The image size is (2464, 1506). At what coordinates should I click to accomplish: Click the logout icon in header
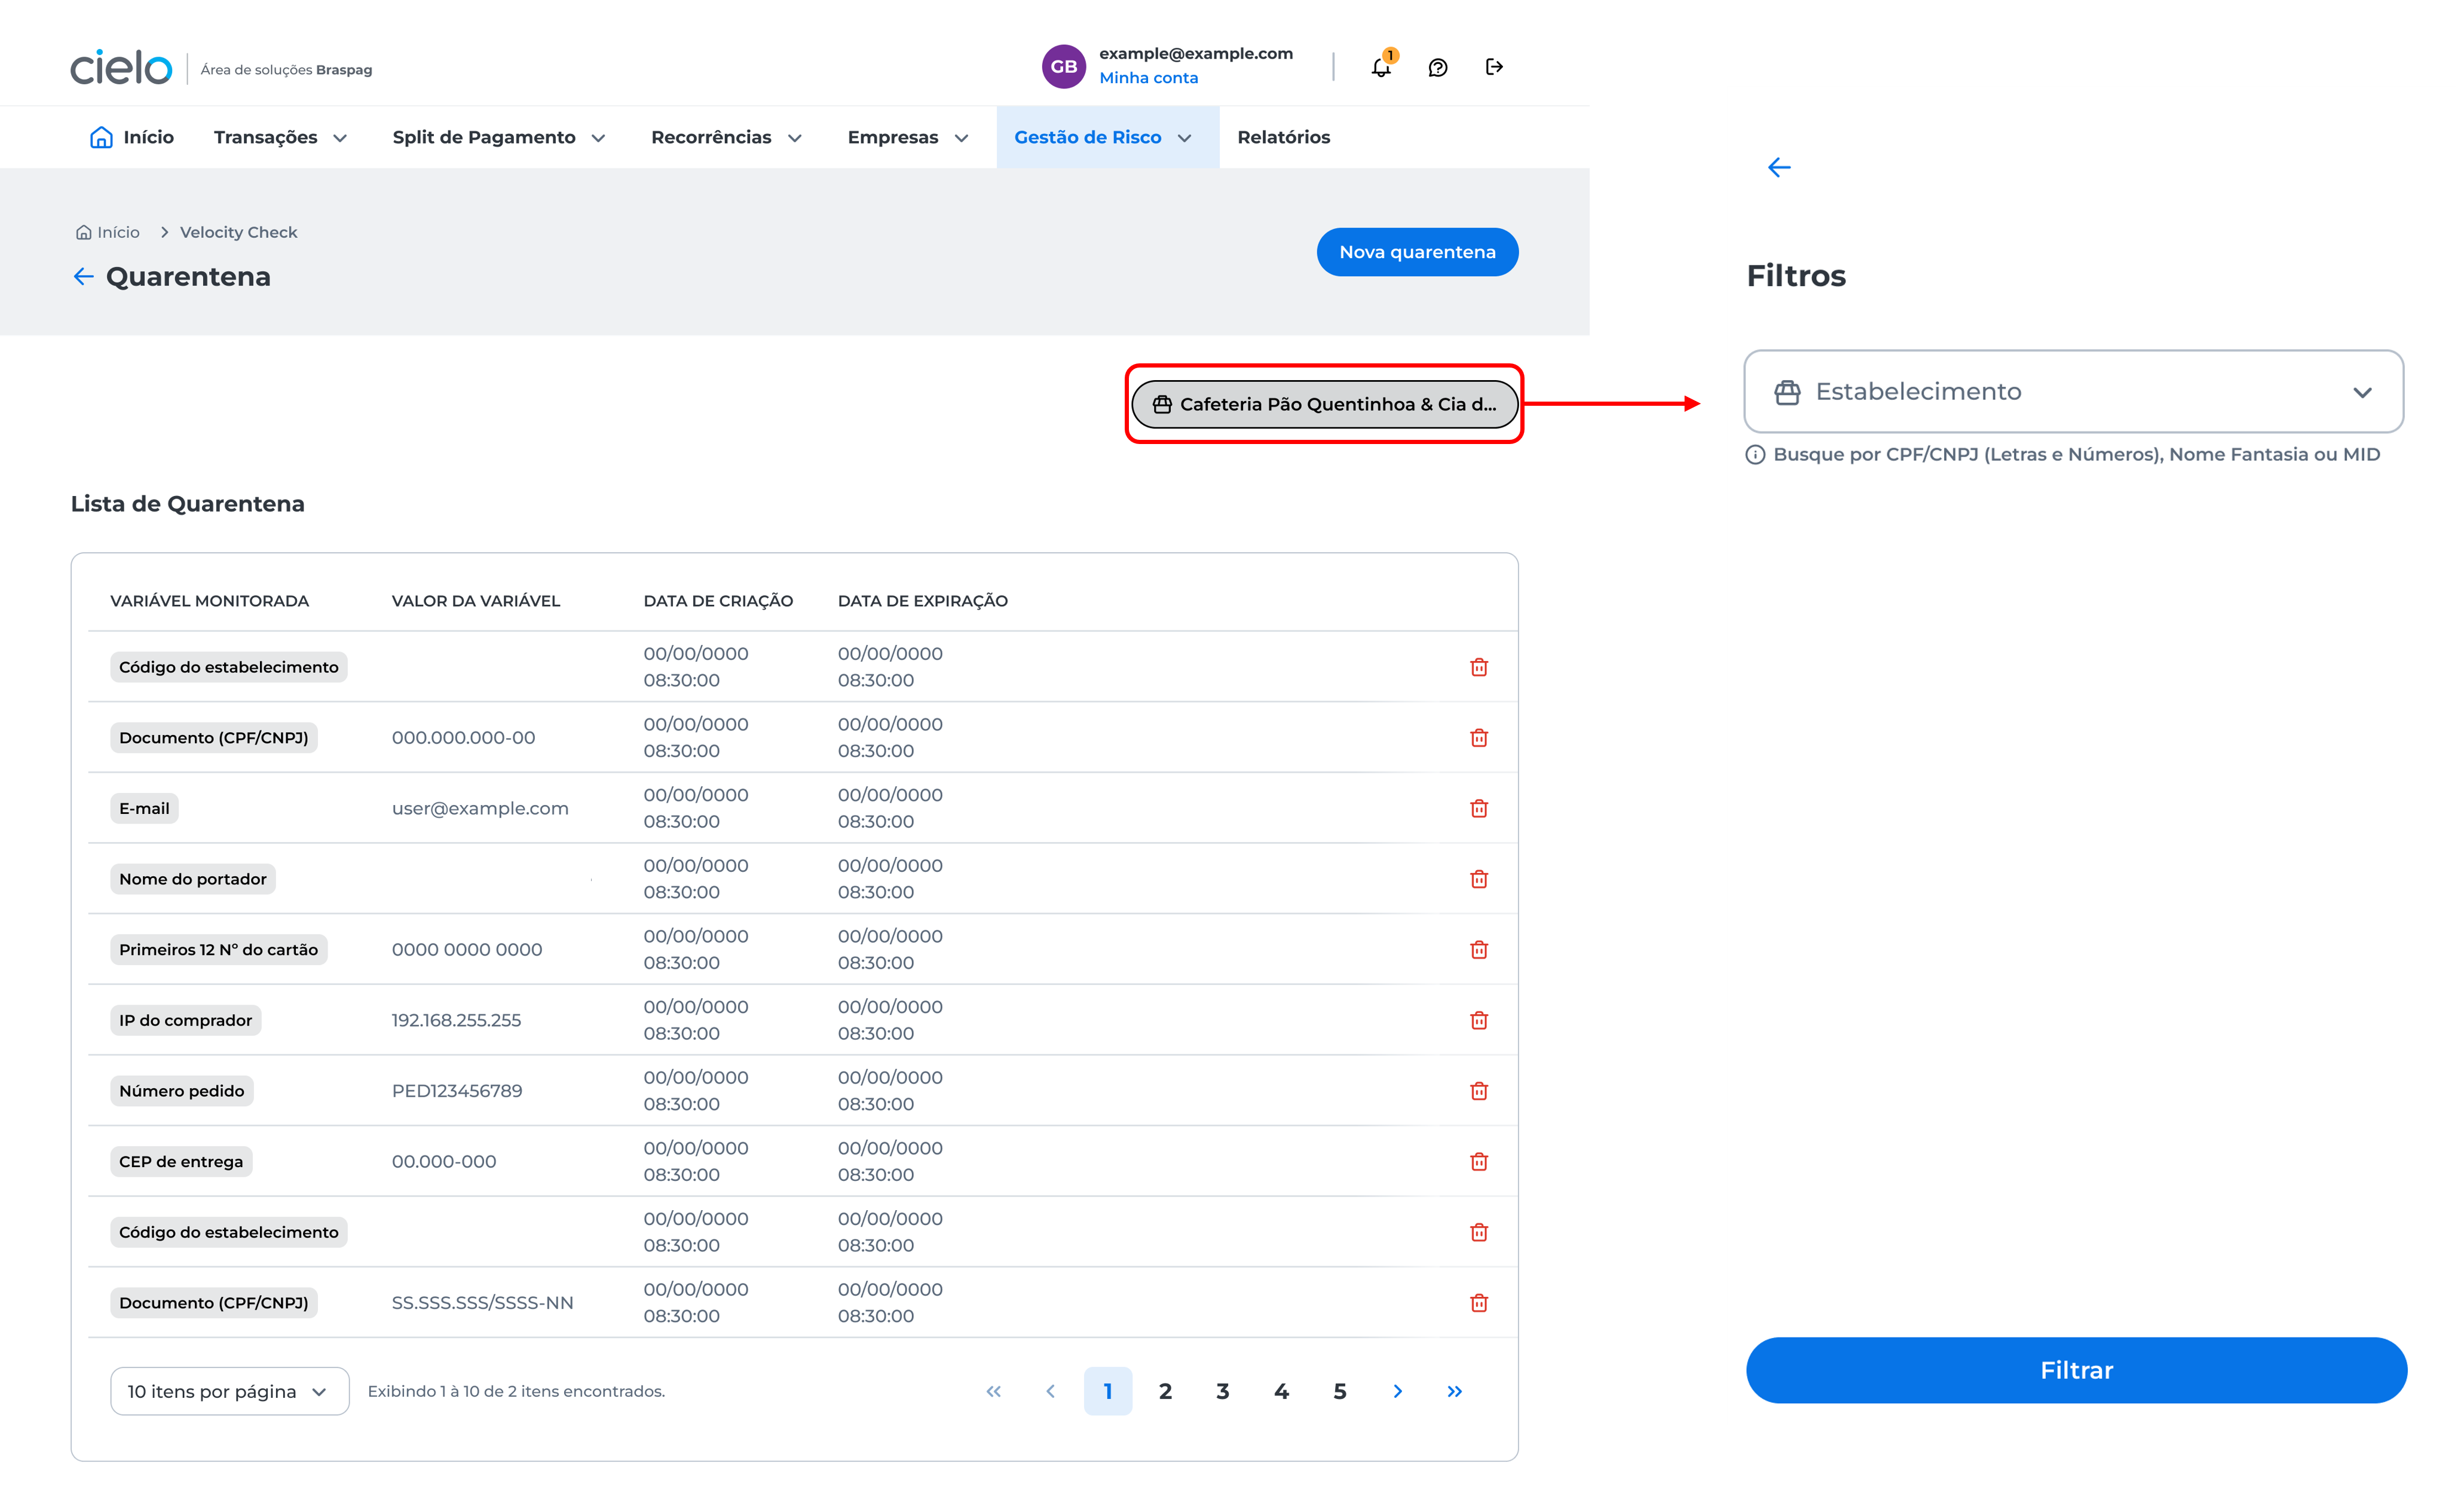(x=1494, y=67)
